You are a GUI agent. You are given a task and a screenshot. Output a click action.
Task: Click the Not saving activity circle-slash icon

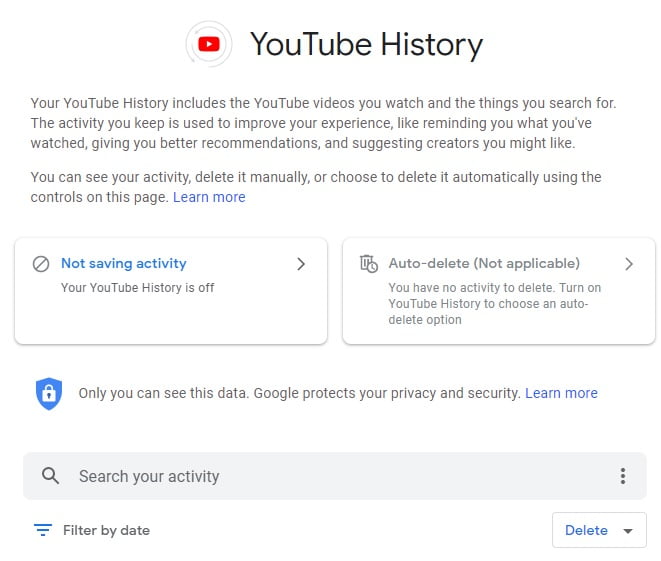coord(41,264)
